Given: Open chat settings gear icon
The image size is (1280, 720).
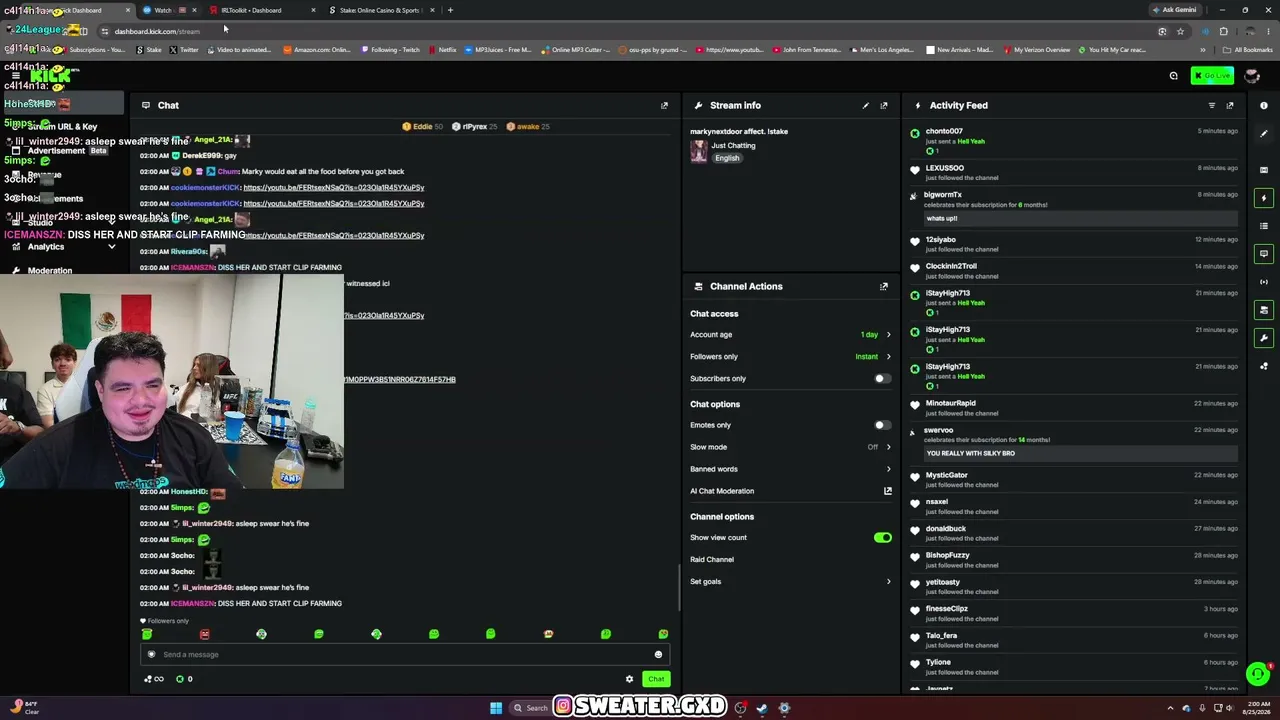Looking at the screenshot, I should tap(629, 679).
